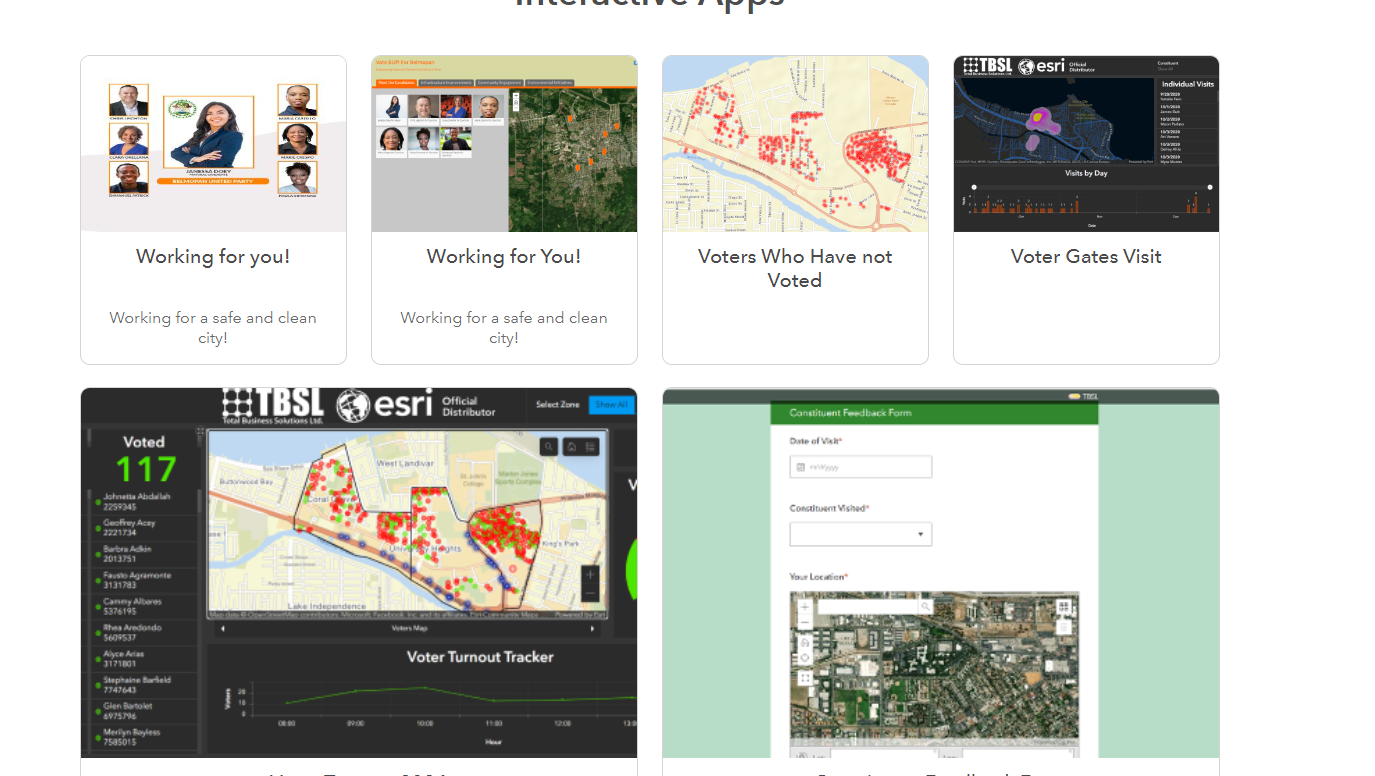Click the right chevron beside Voters Map
This screenshot has height=776, width=1375.
click(593, 628)
